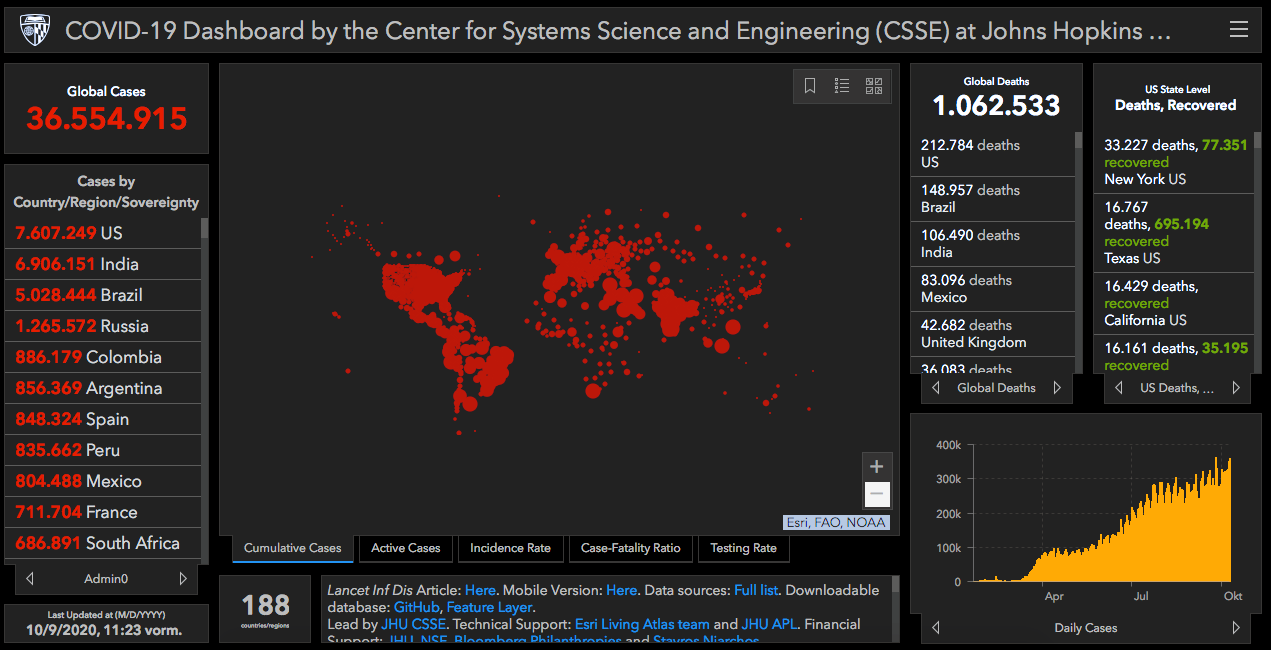Select the 106.490 deaths India entry
Screen dimensions: 1271x650
[993, 244]
